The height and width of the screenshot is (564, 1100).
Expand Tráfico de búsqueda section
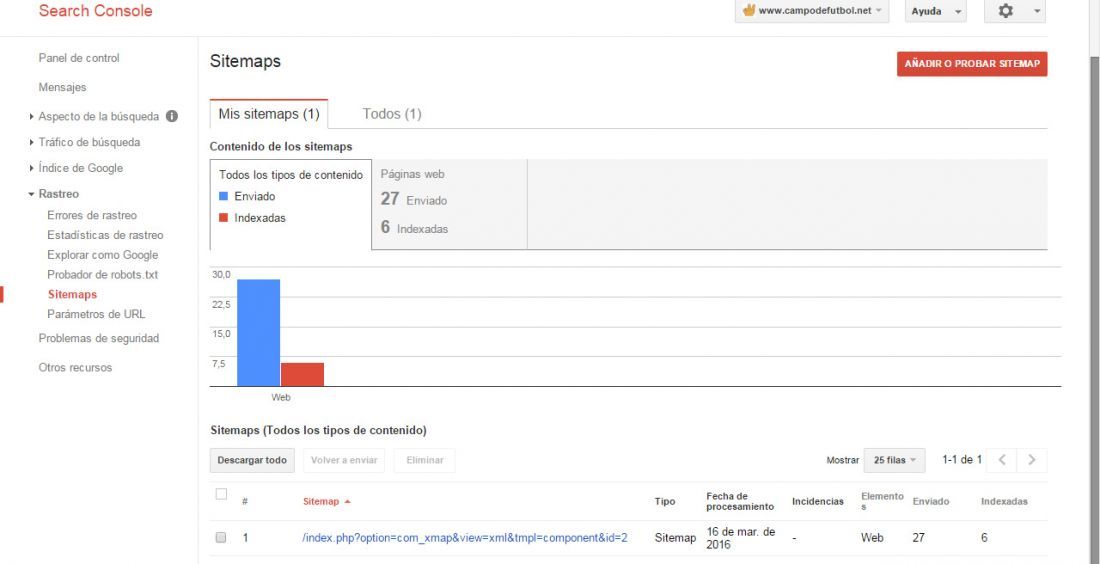[x=32, y=142]
